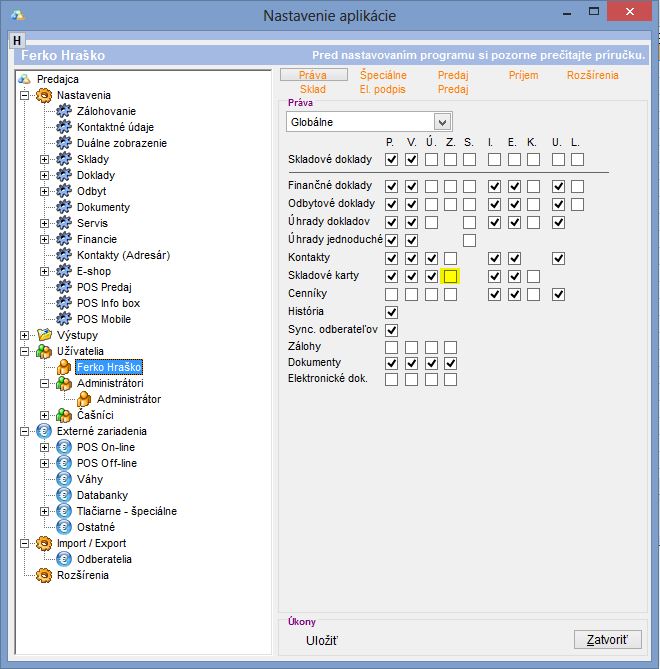Click the Odberatelia globe icon
The height and width of the screenshot is (669, 660).
pos(65,559)
